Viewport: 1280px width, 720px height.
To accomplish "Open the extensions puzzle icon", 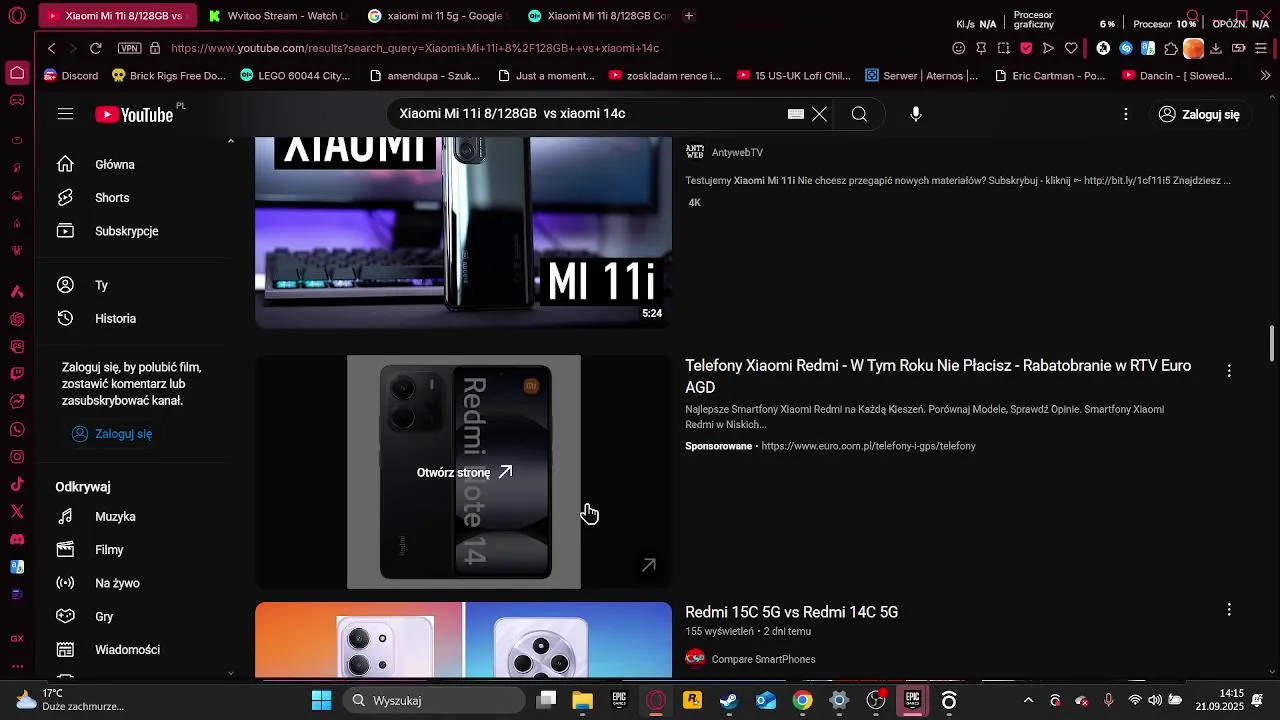I will [1171, 48].
